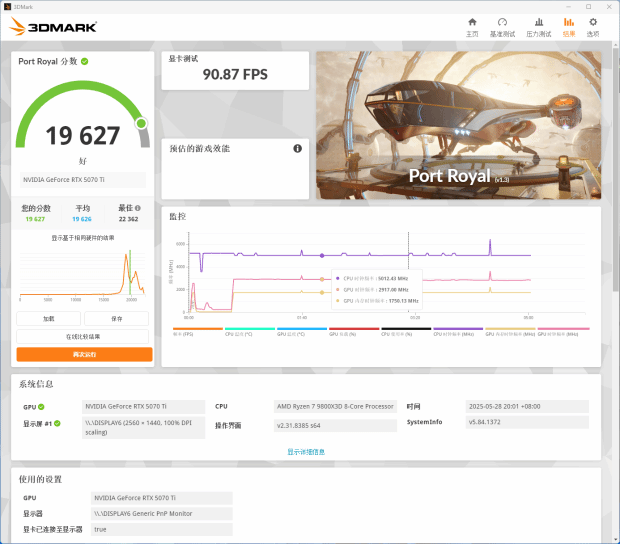
Task: Toggle the 帧率 (FPS) orange legend line
Action: 198,331
